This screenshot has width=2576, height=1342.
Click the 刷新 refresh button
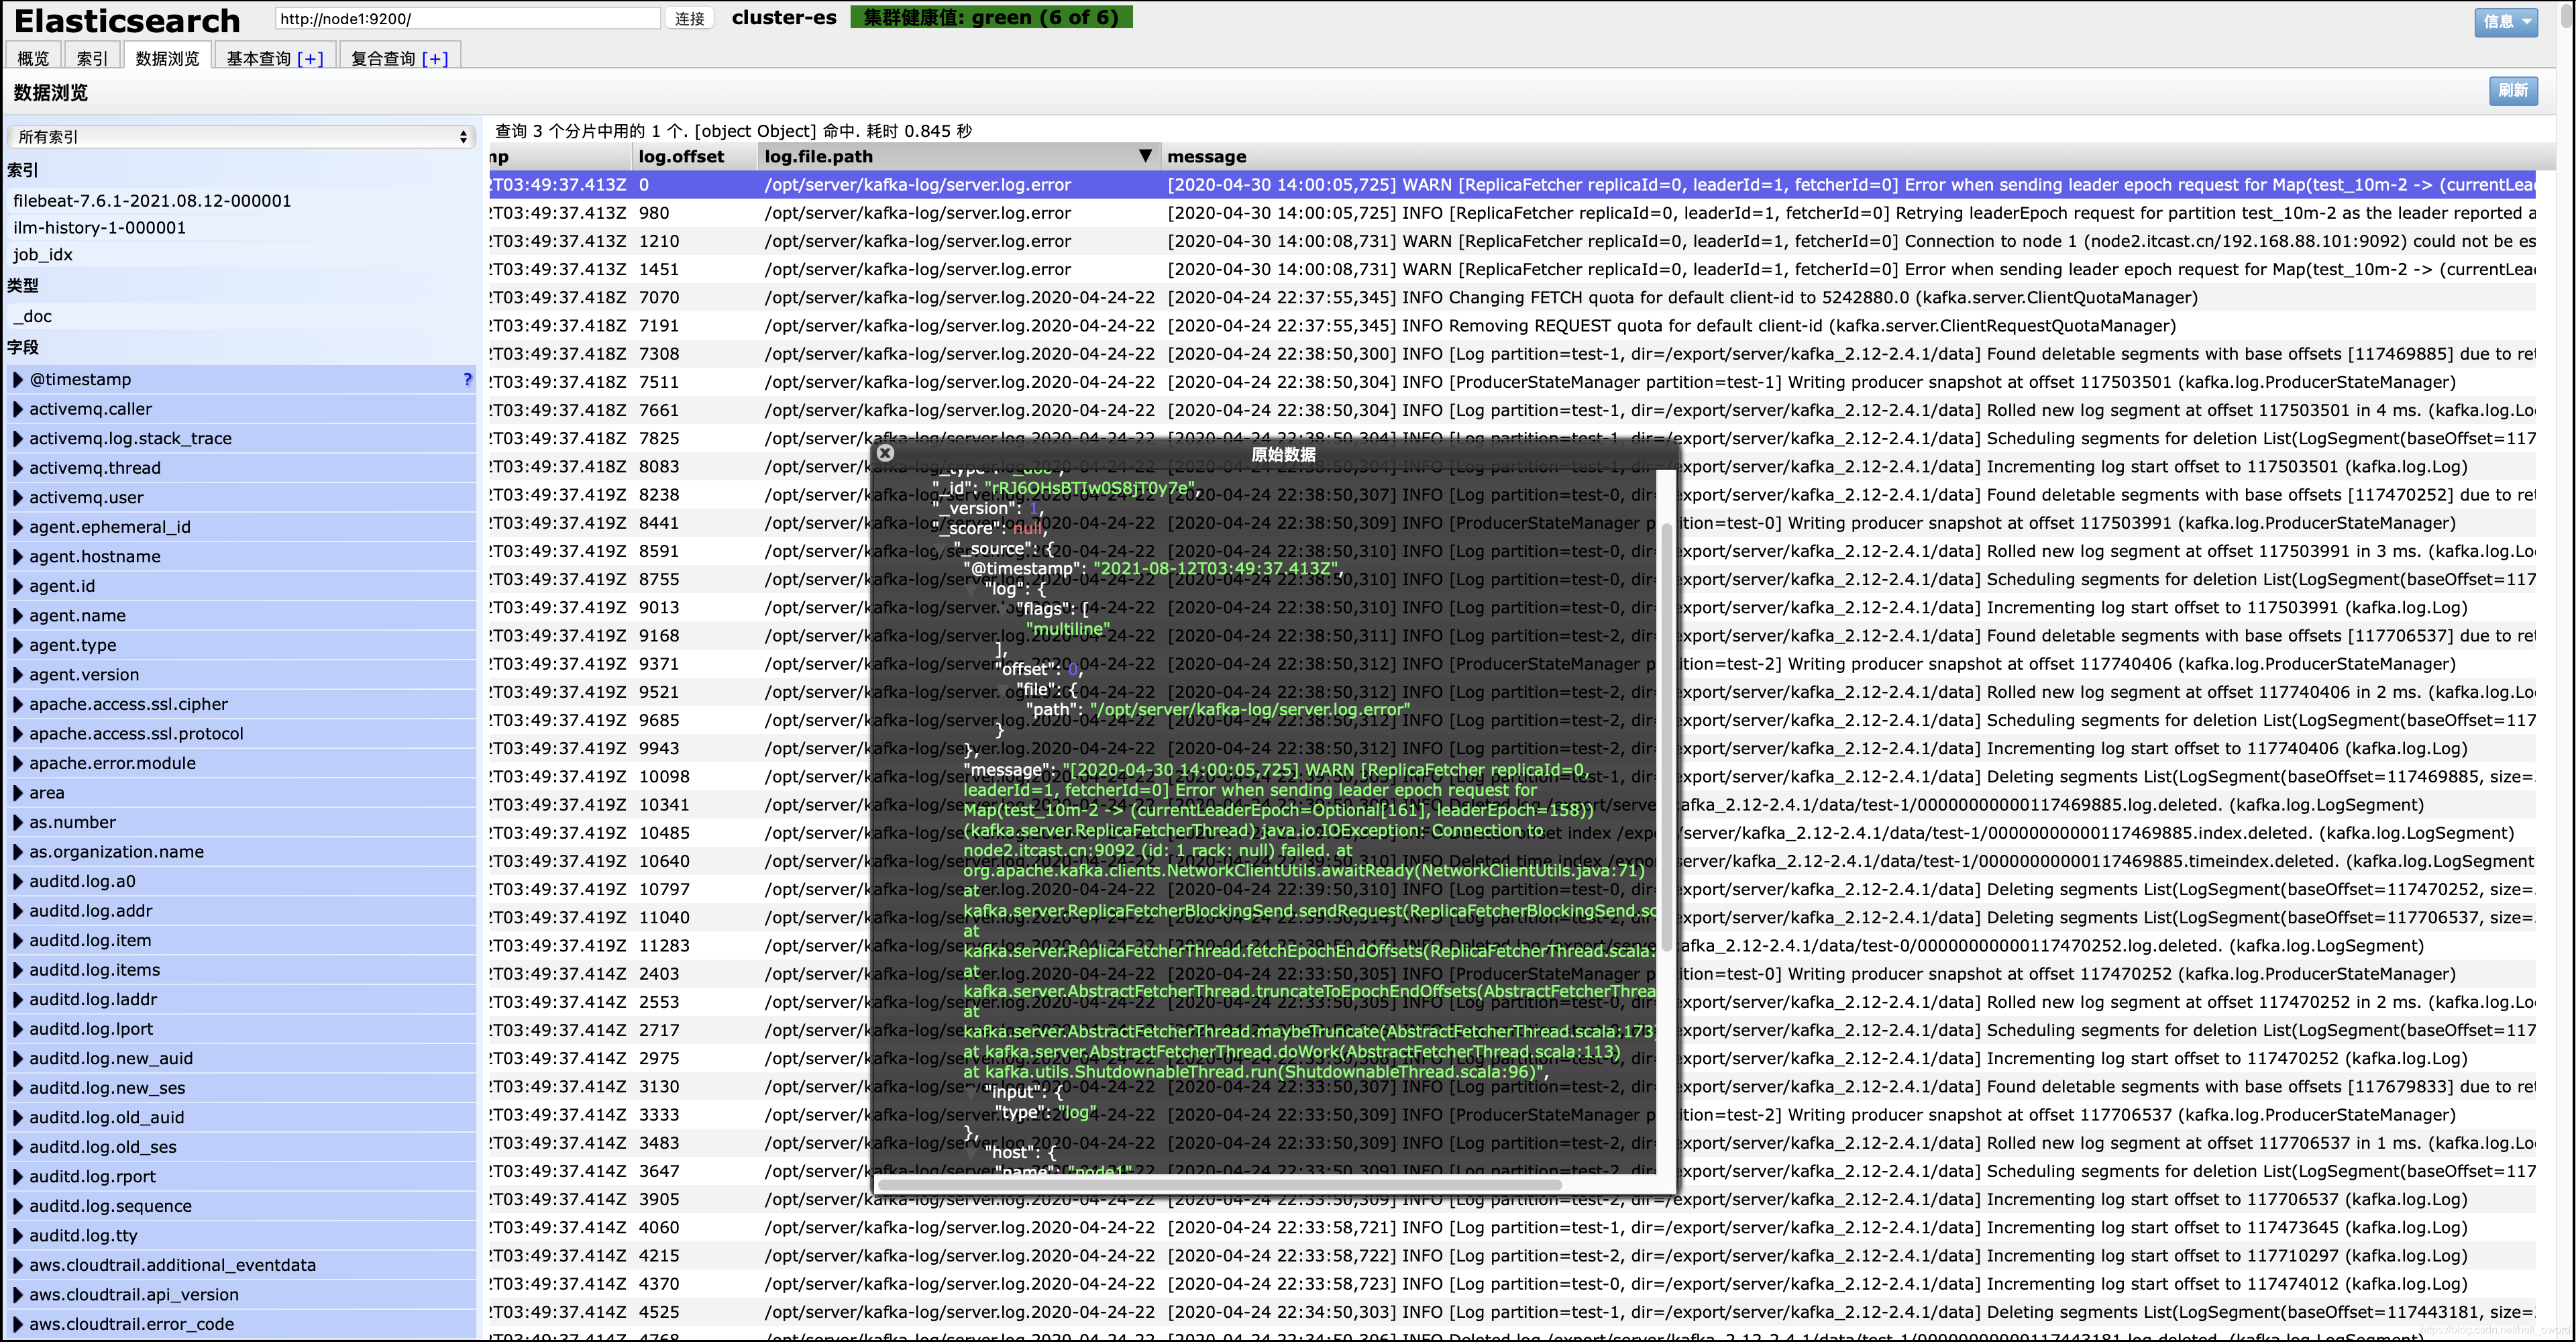tap(2513, 91)
